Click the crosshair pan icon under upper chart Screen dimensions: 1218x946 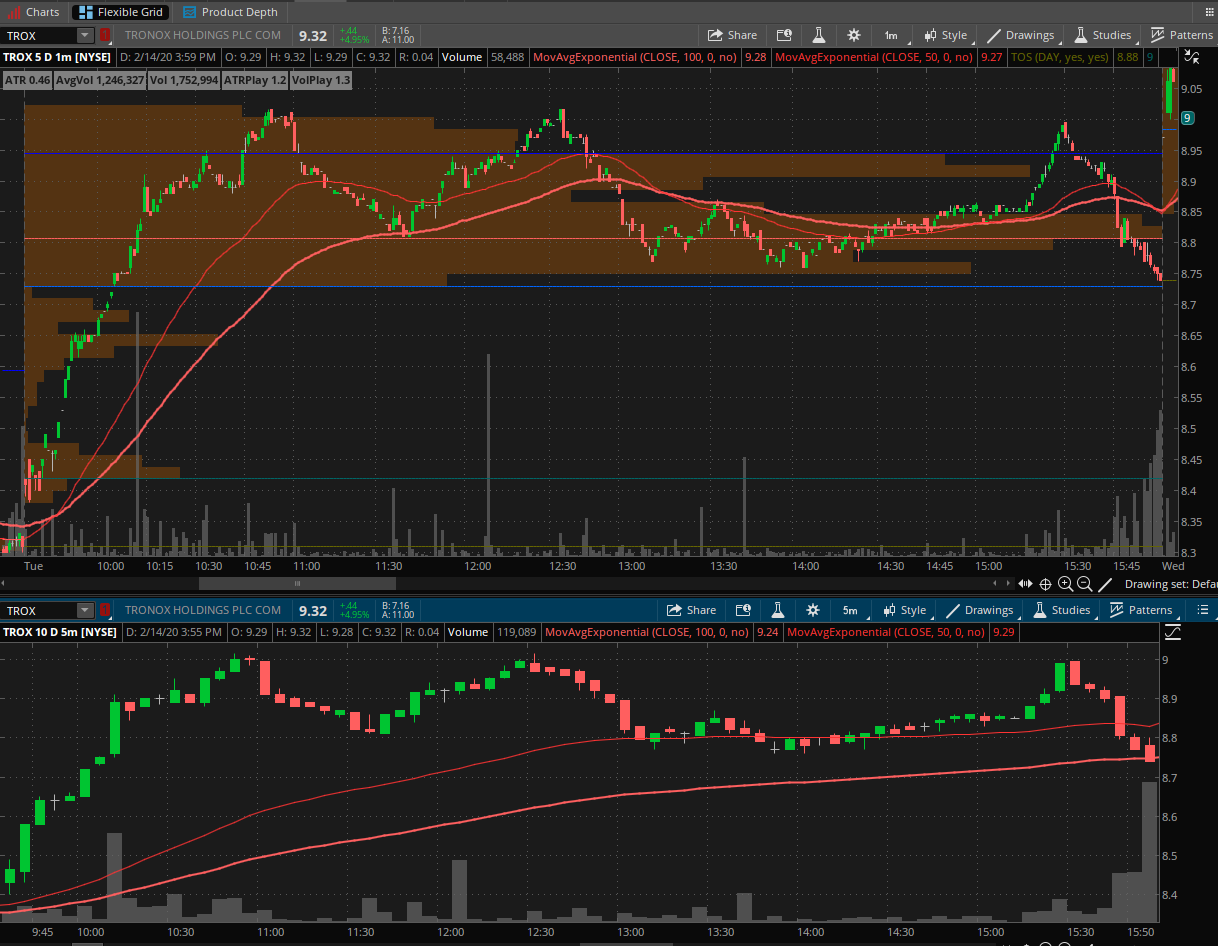[x=1046, y=584]
